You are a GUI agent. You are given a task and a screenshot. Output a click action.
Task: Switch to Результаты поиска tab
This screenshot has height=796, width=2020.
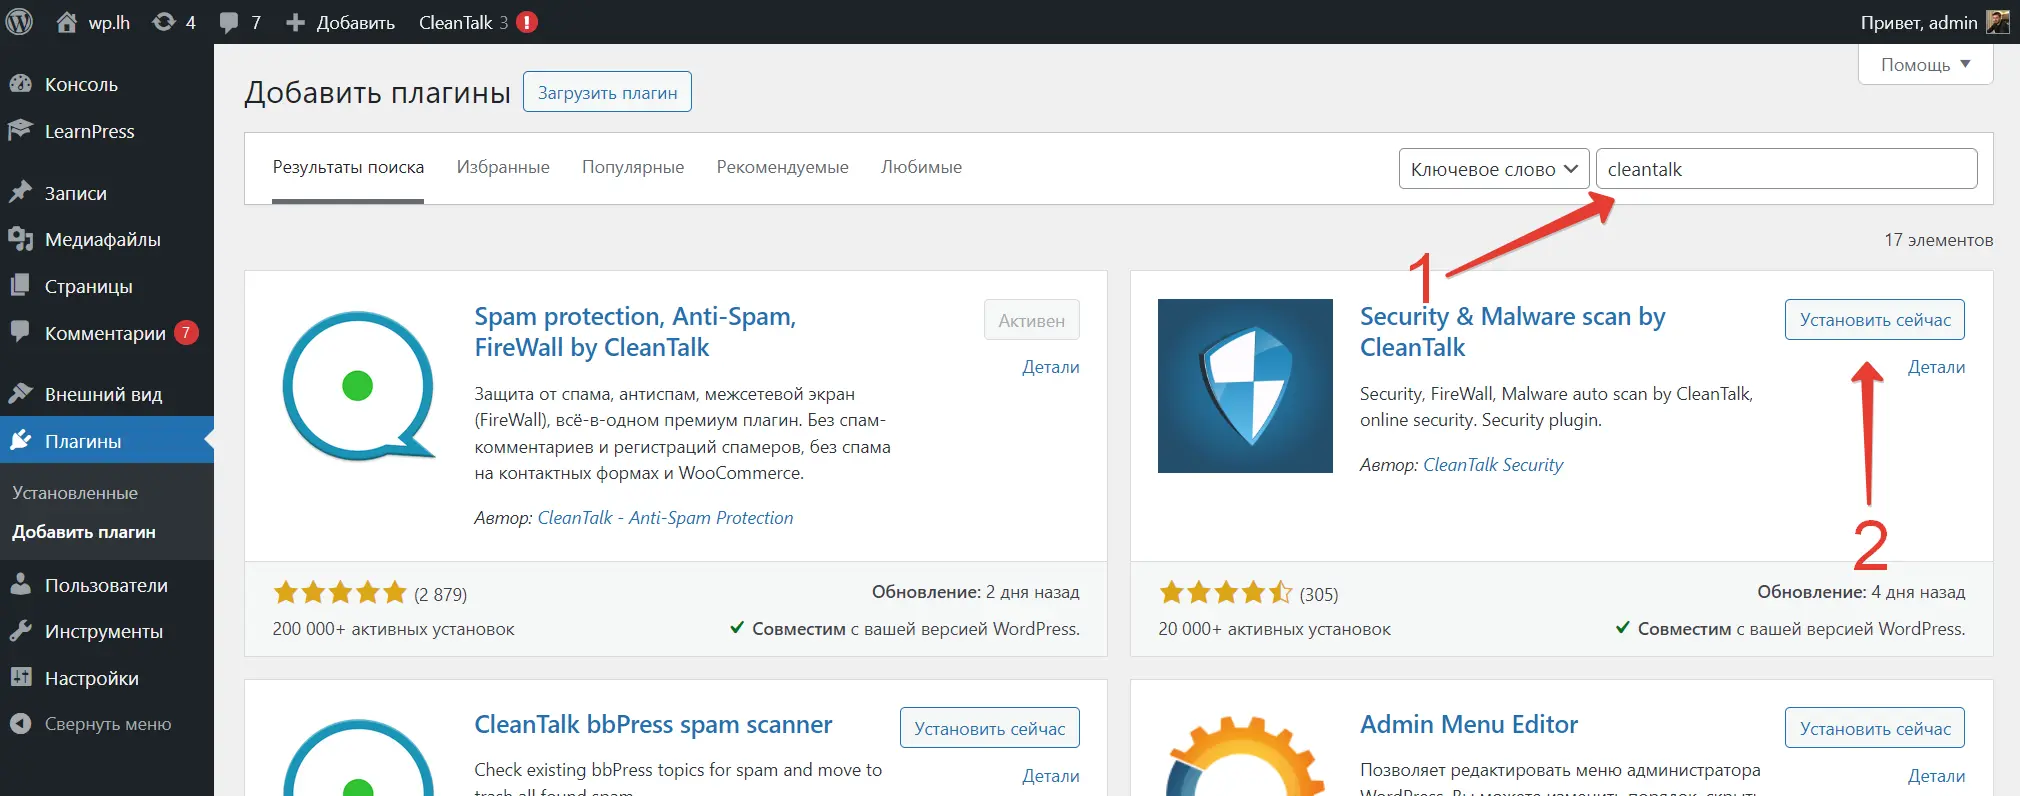pos(348,167)
